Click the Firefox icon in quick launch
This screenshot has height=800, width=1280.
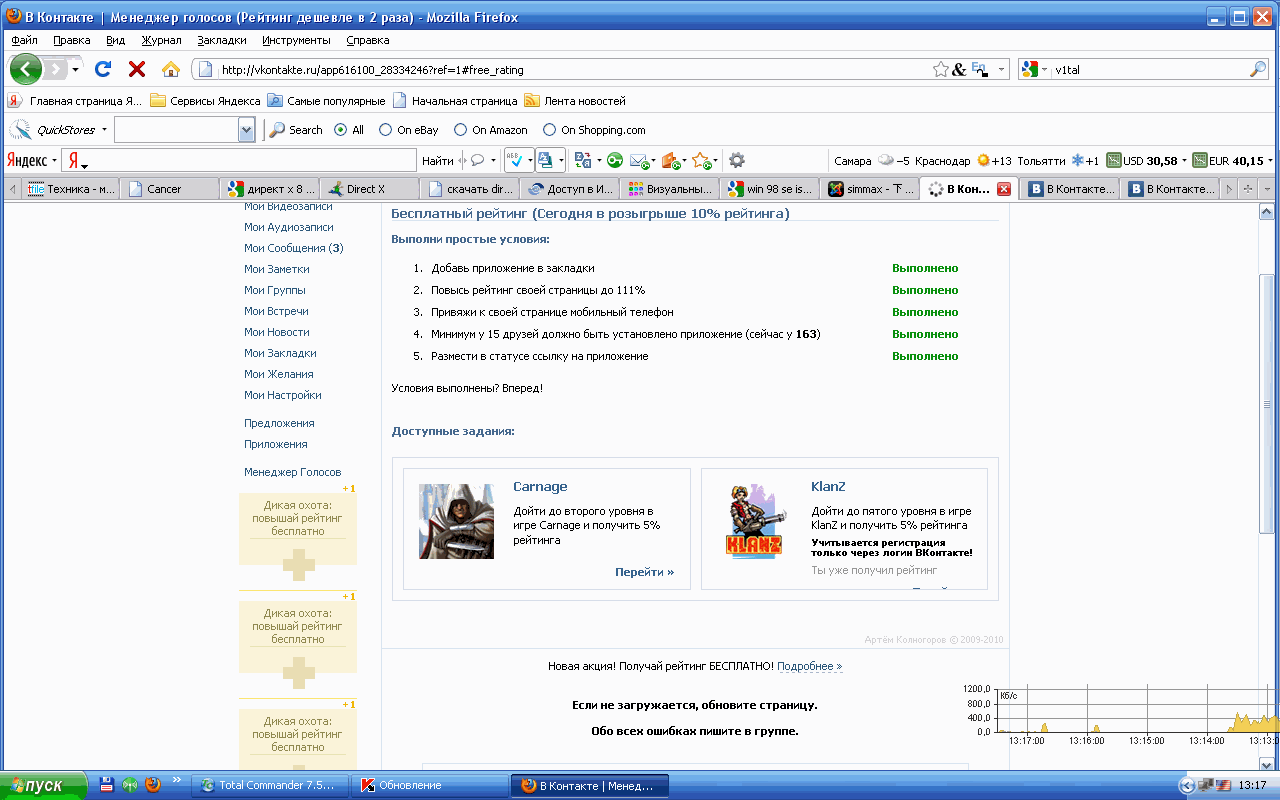pos(152,785)
